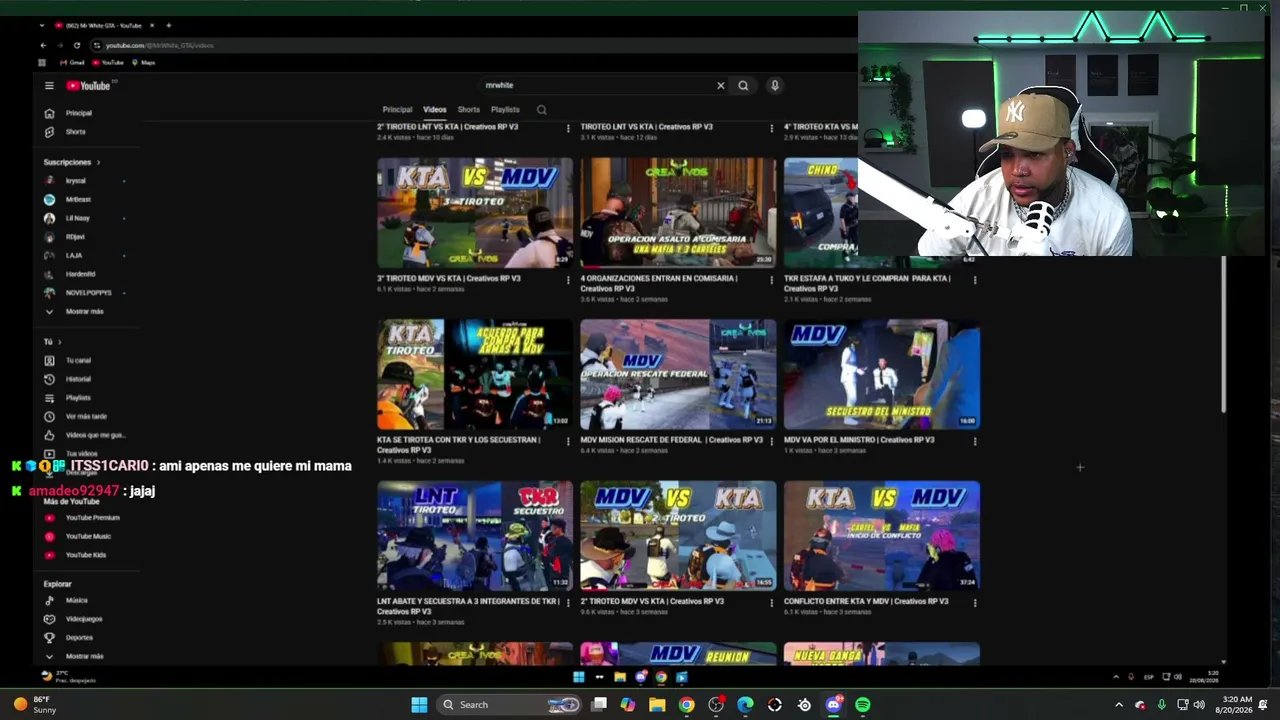Open YouTube Kids from sidebar

[x=86, y=555]
